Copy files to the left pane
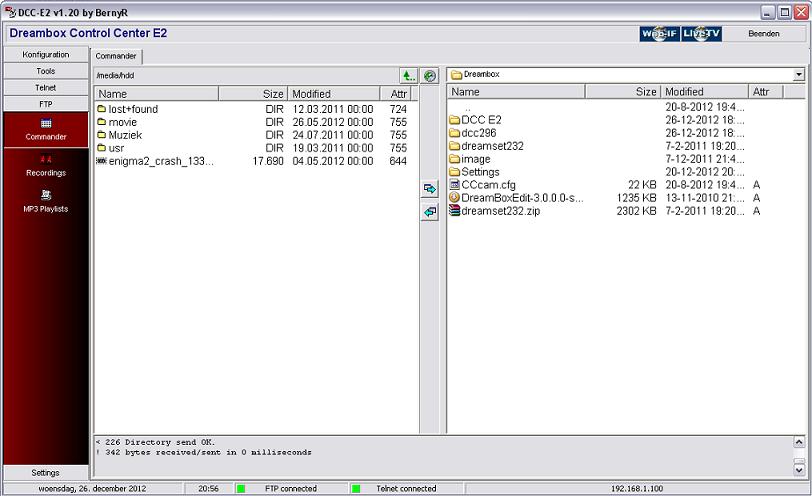This screenshot has height=496, width=812. coord(429,212)
